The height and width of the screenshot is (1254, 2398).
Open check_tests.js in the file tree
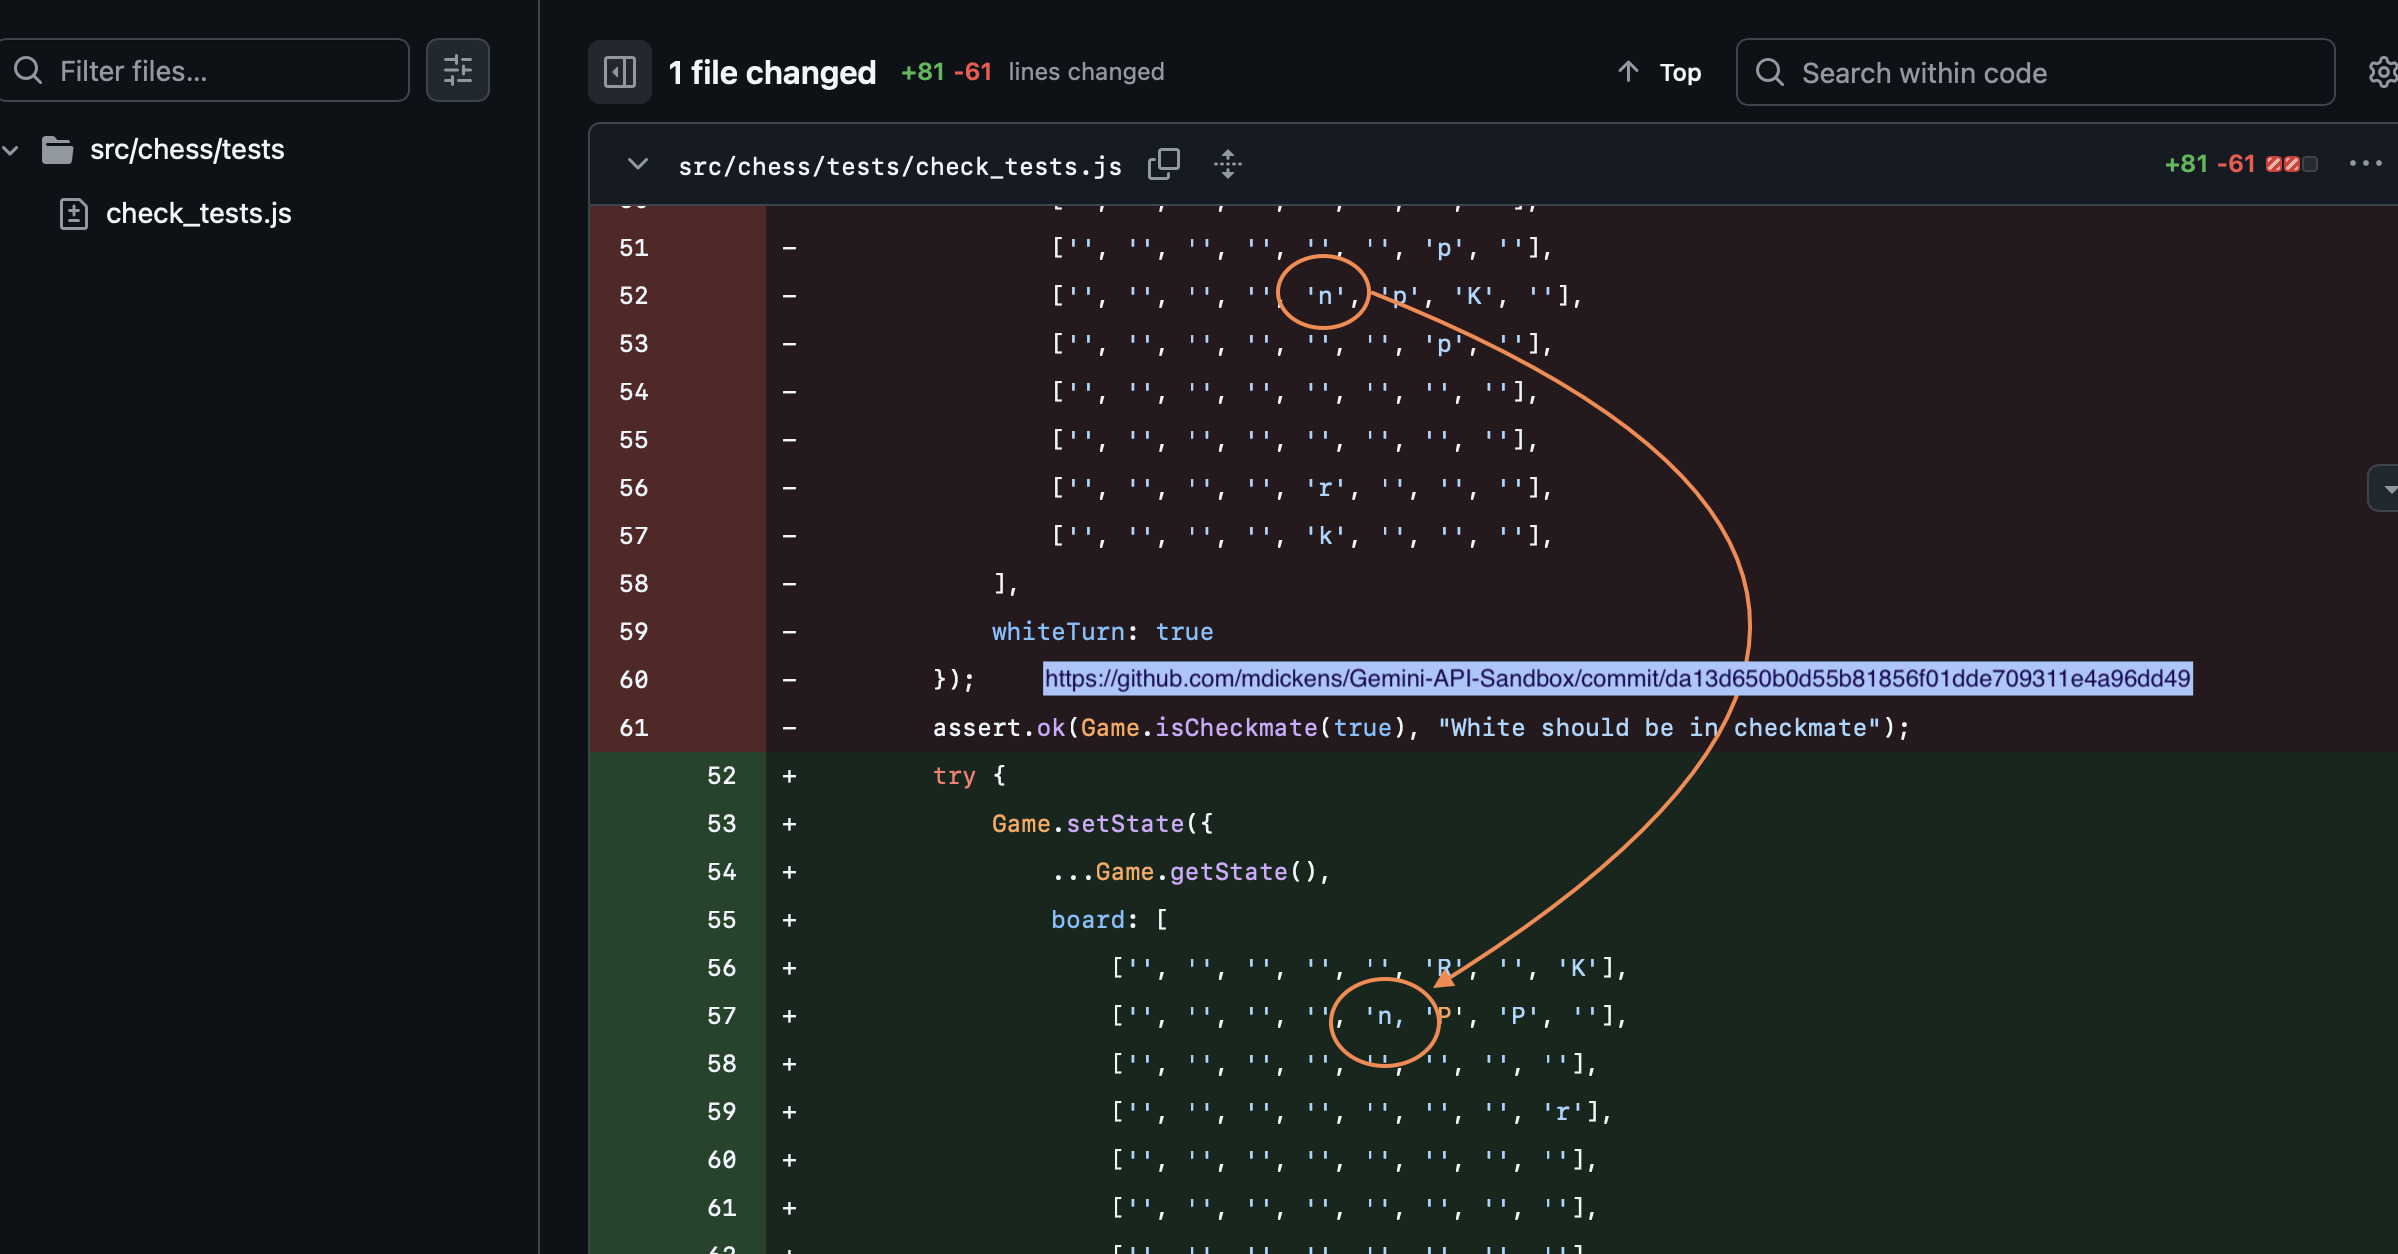(x=198, y=213)
